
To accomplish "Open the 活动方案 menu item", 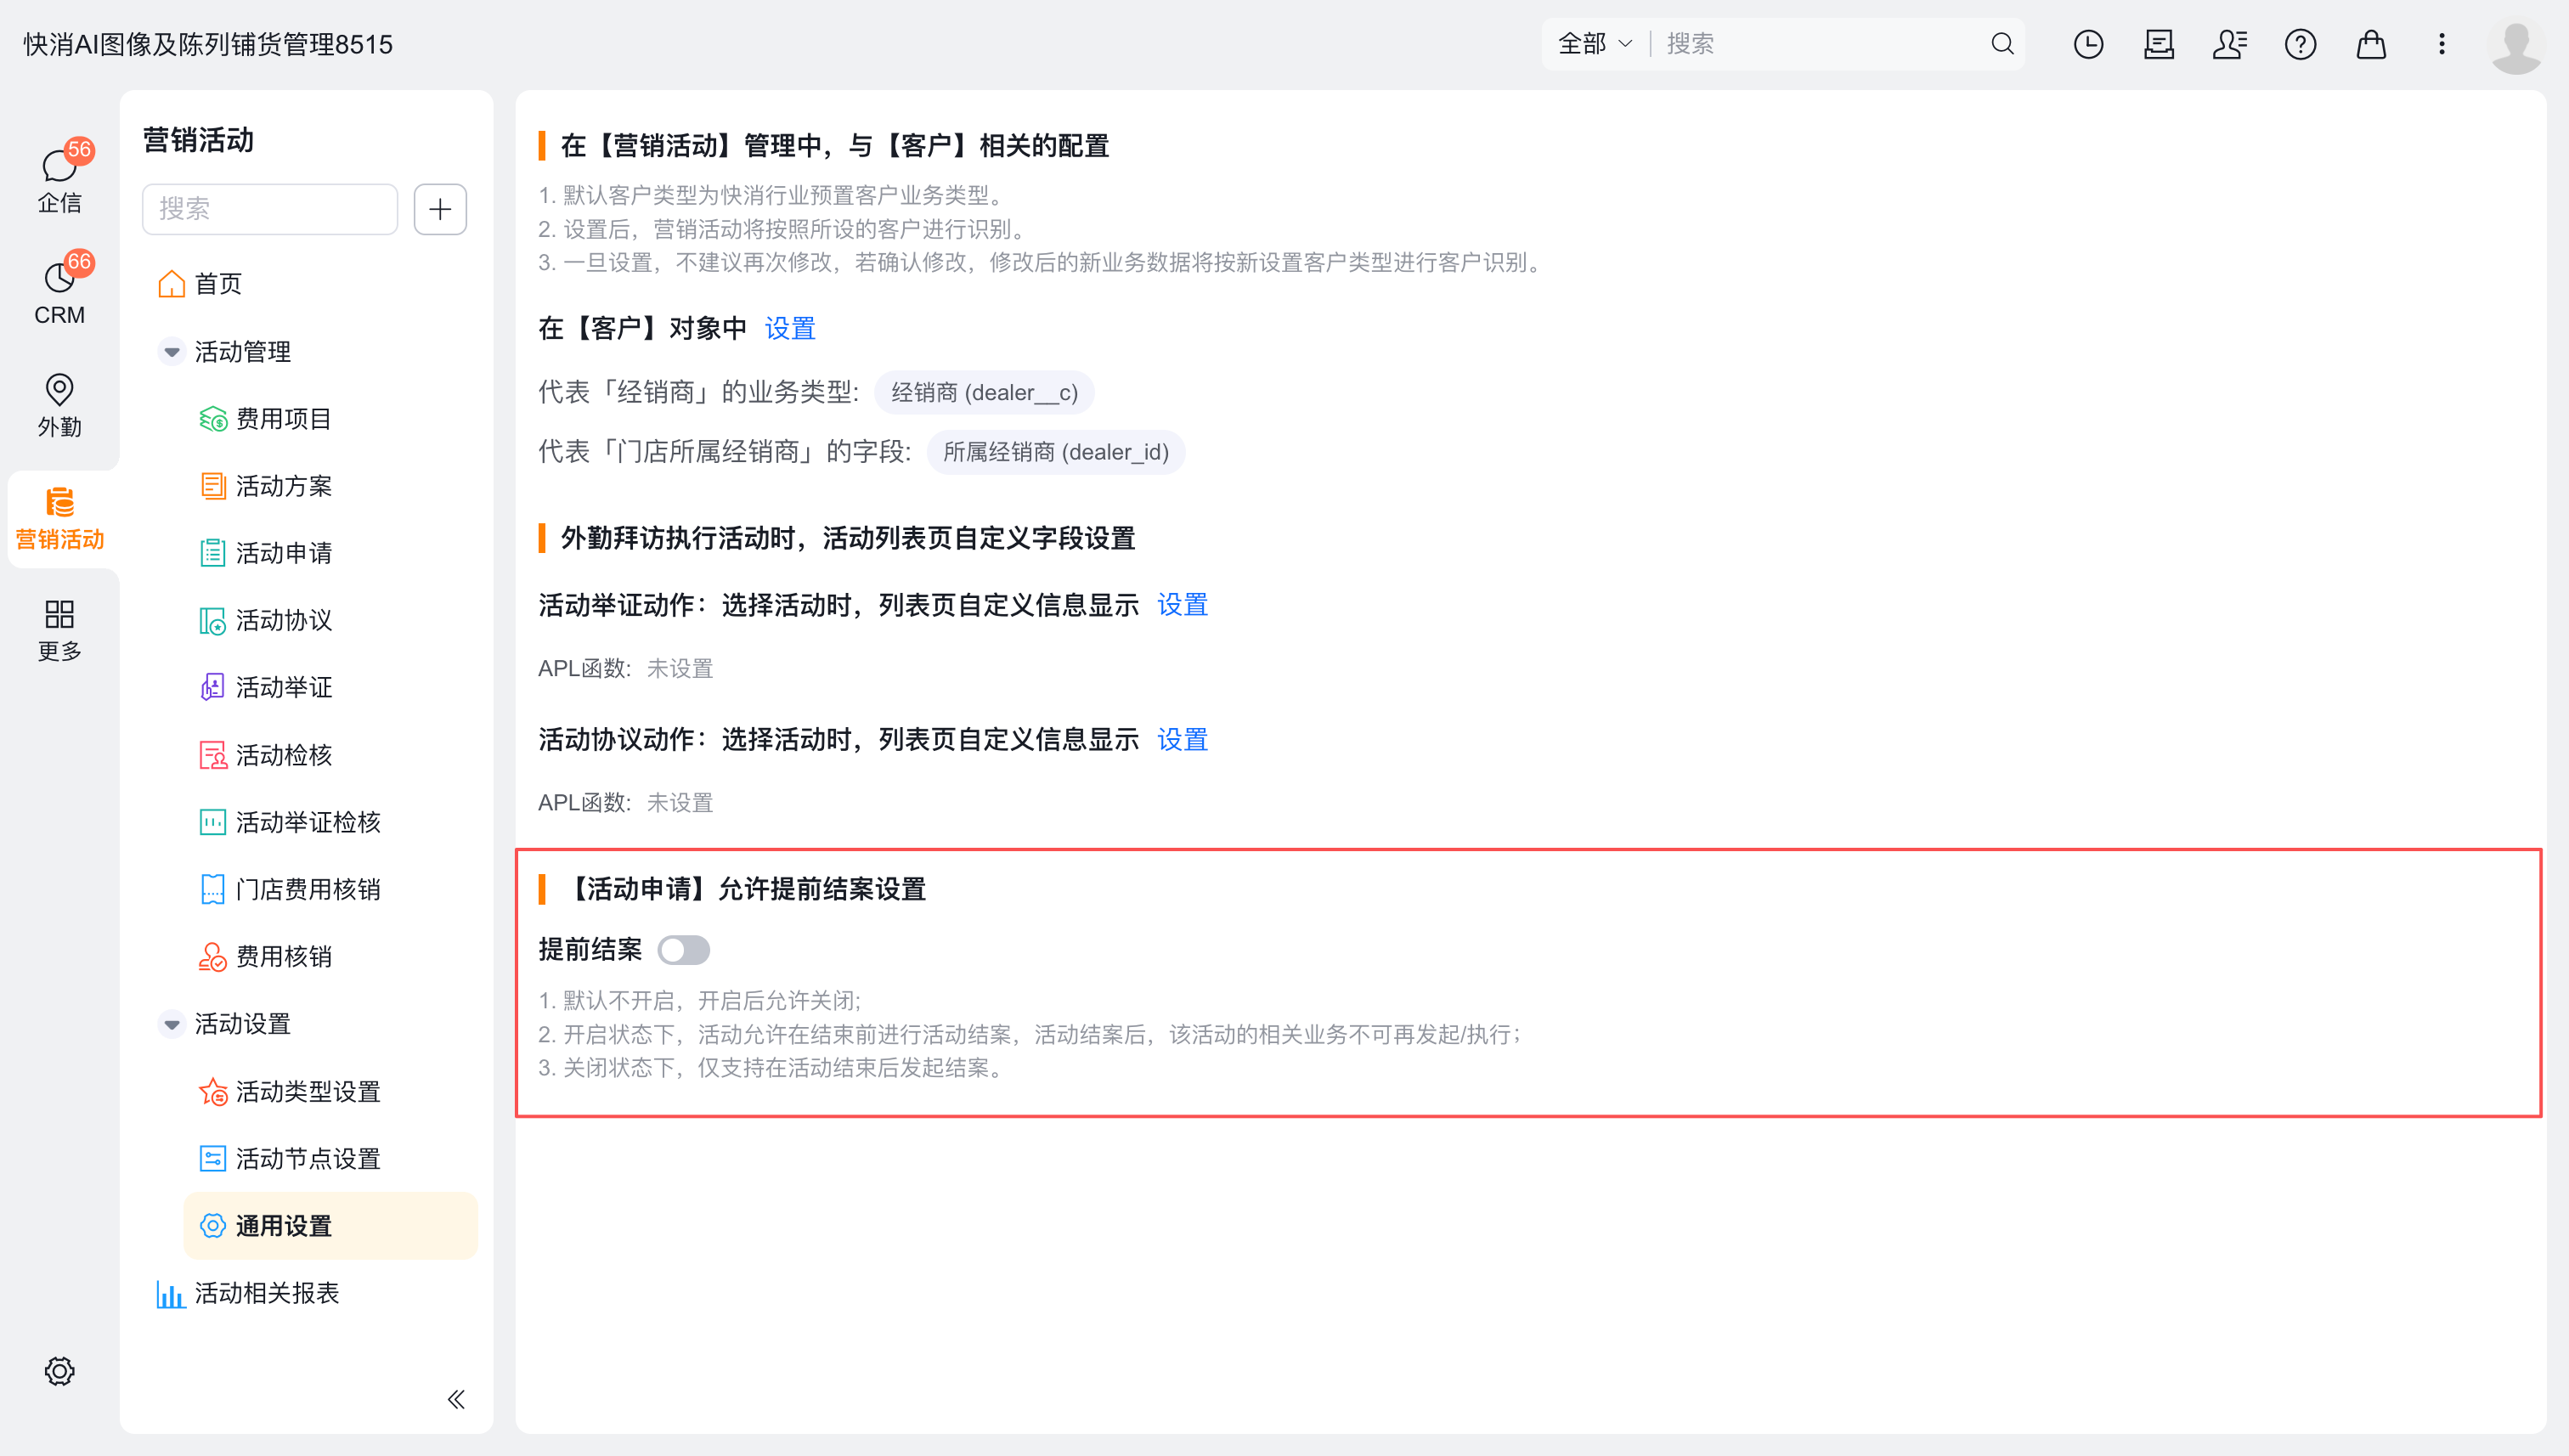I will (x=266, y=486).
